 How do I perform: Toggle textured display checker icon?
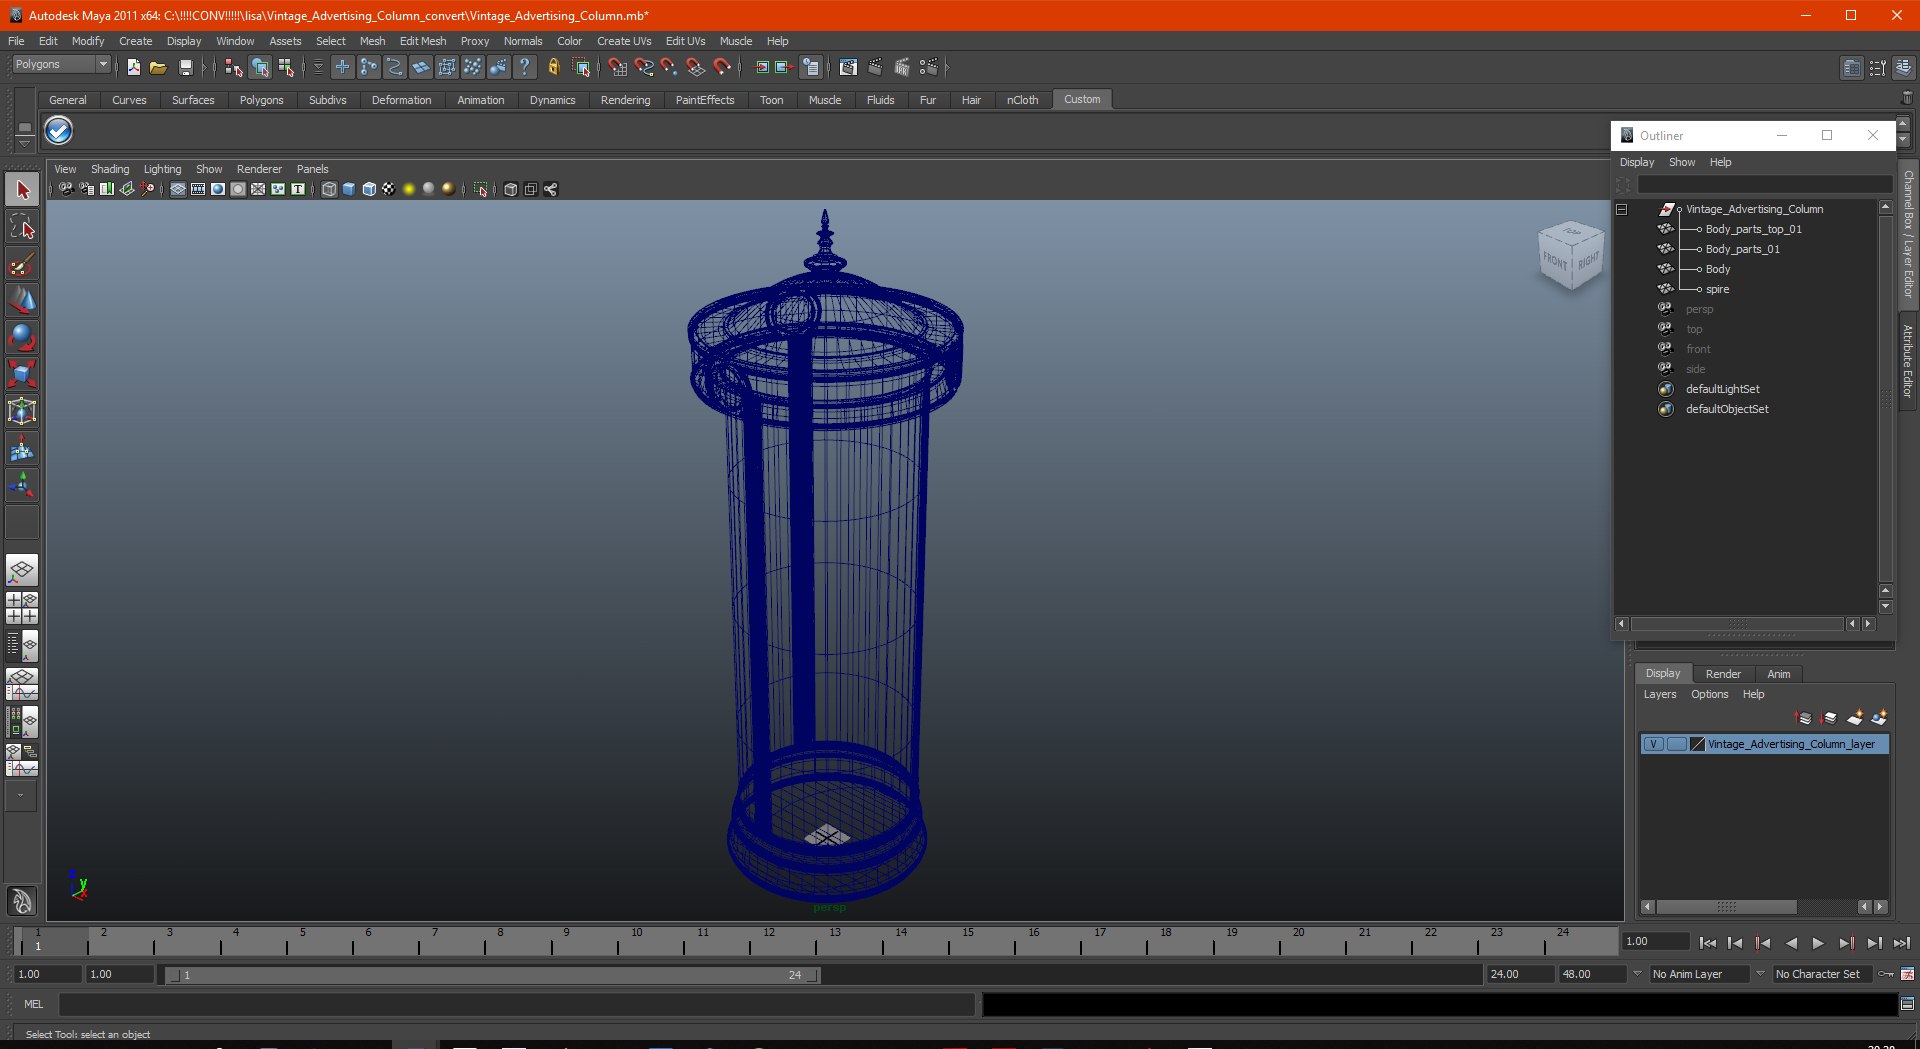(389, 189)
